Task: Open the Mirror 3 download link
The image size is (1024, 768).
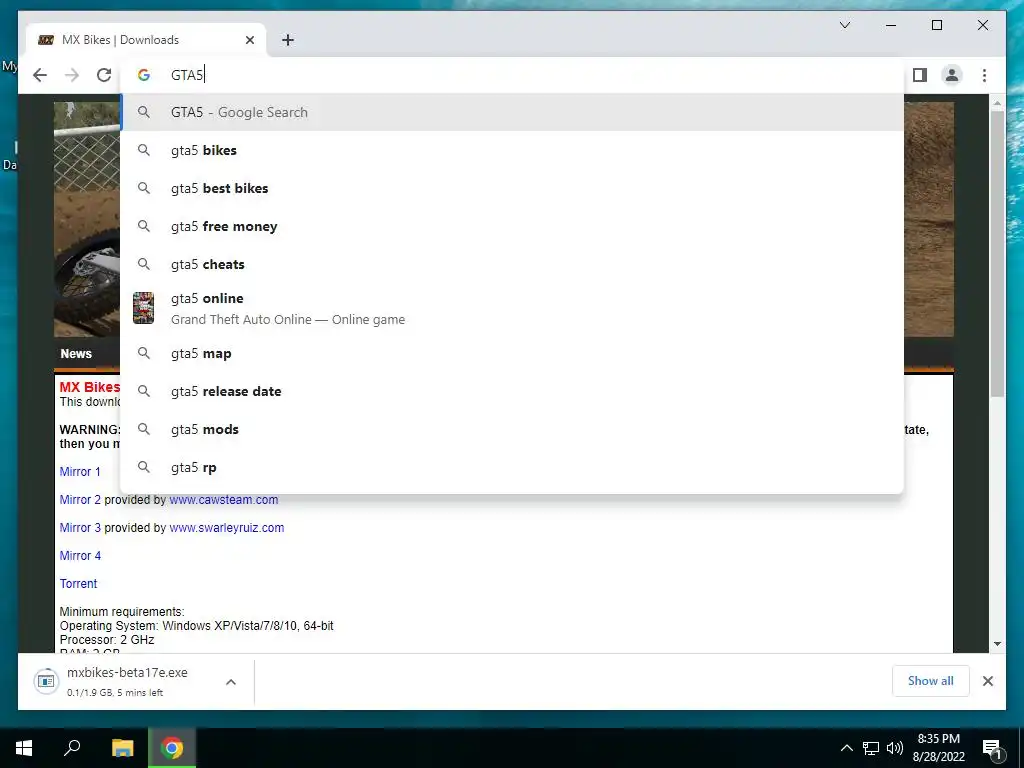Action: [80, 528]
